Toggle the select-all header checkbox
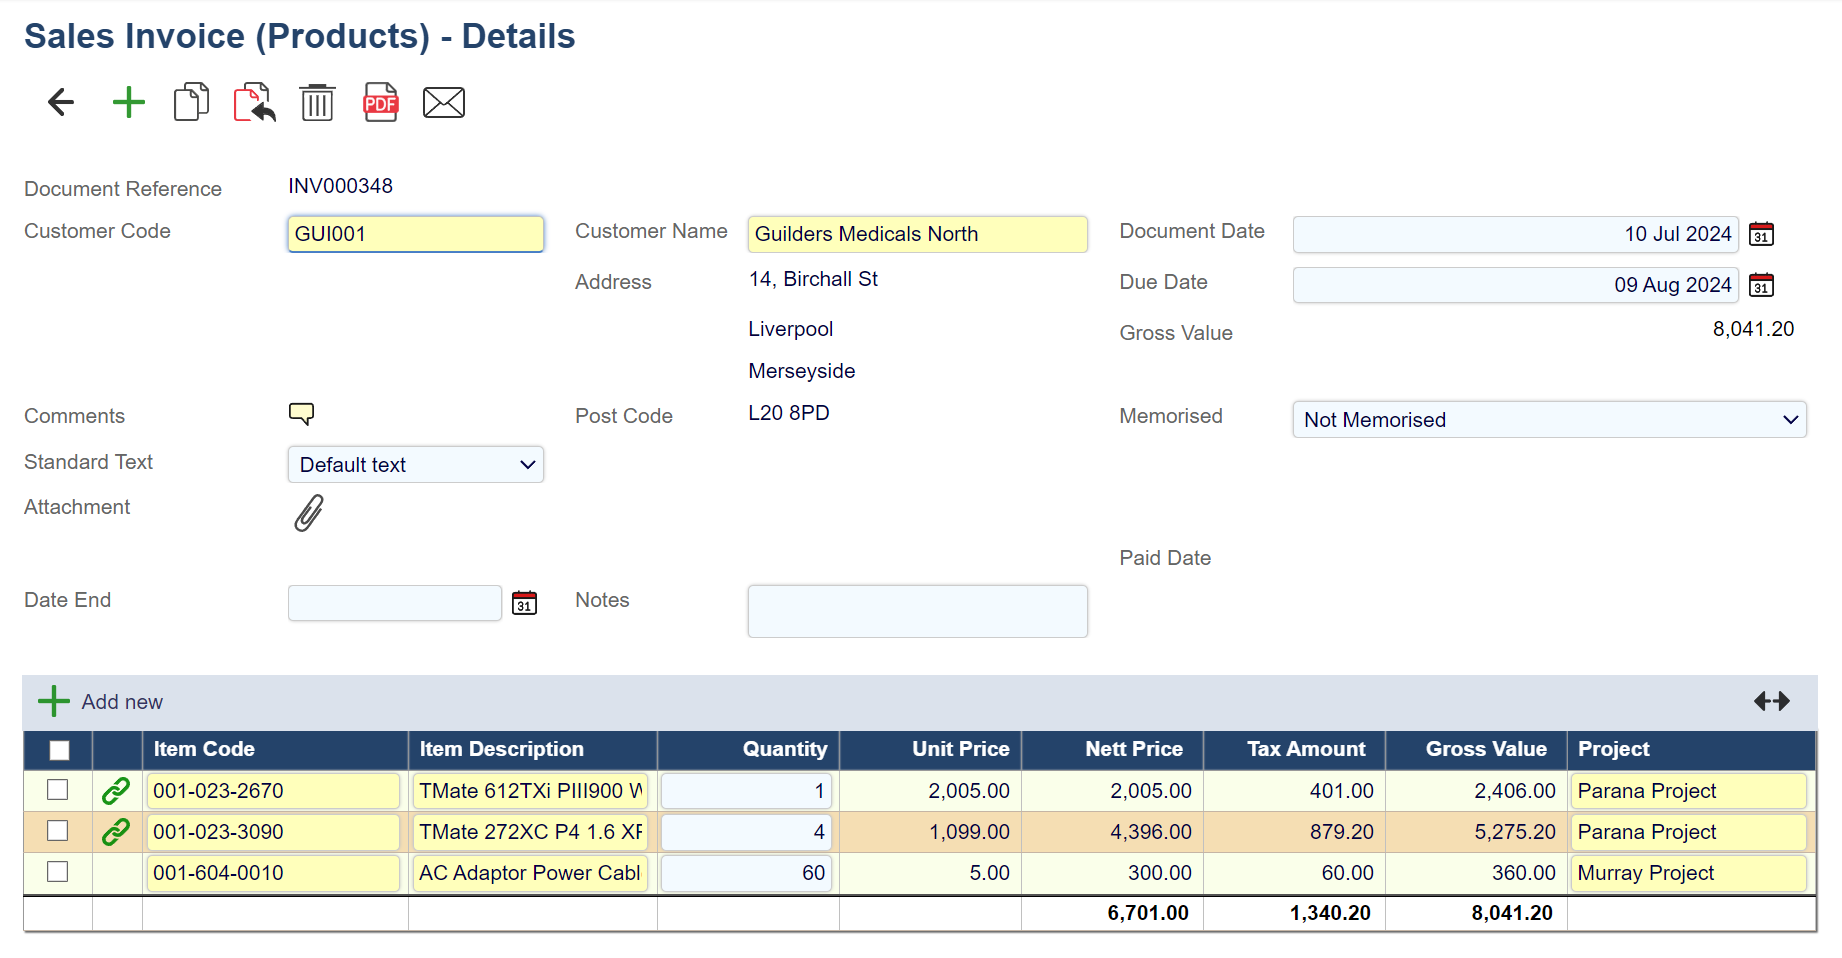The image size is (1842, 958). pyautogui.click(x=60, y=750)
